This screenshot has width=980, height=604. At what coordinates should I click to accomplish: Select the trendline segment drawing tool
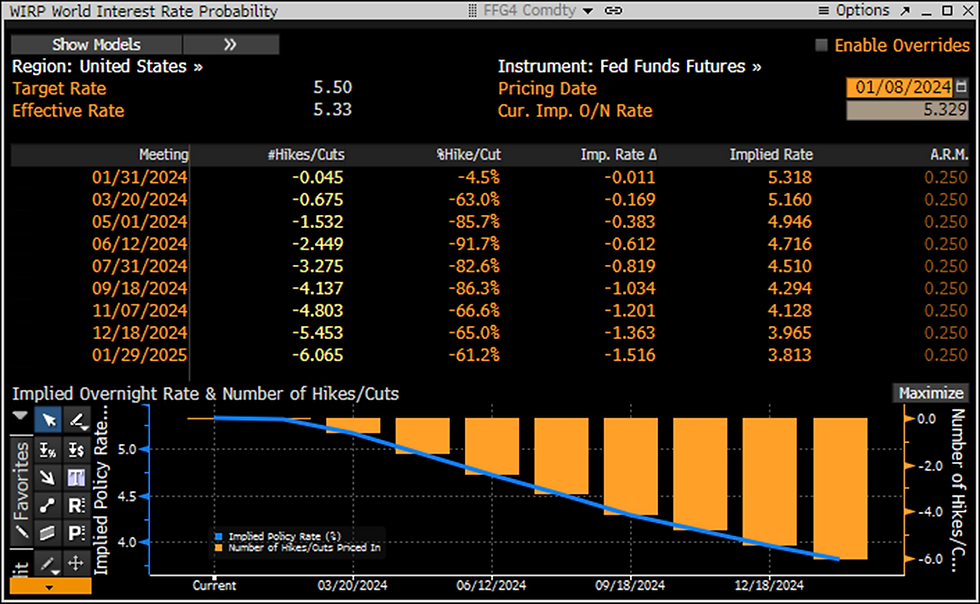48,503
